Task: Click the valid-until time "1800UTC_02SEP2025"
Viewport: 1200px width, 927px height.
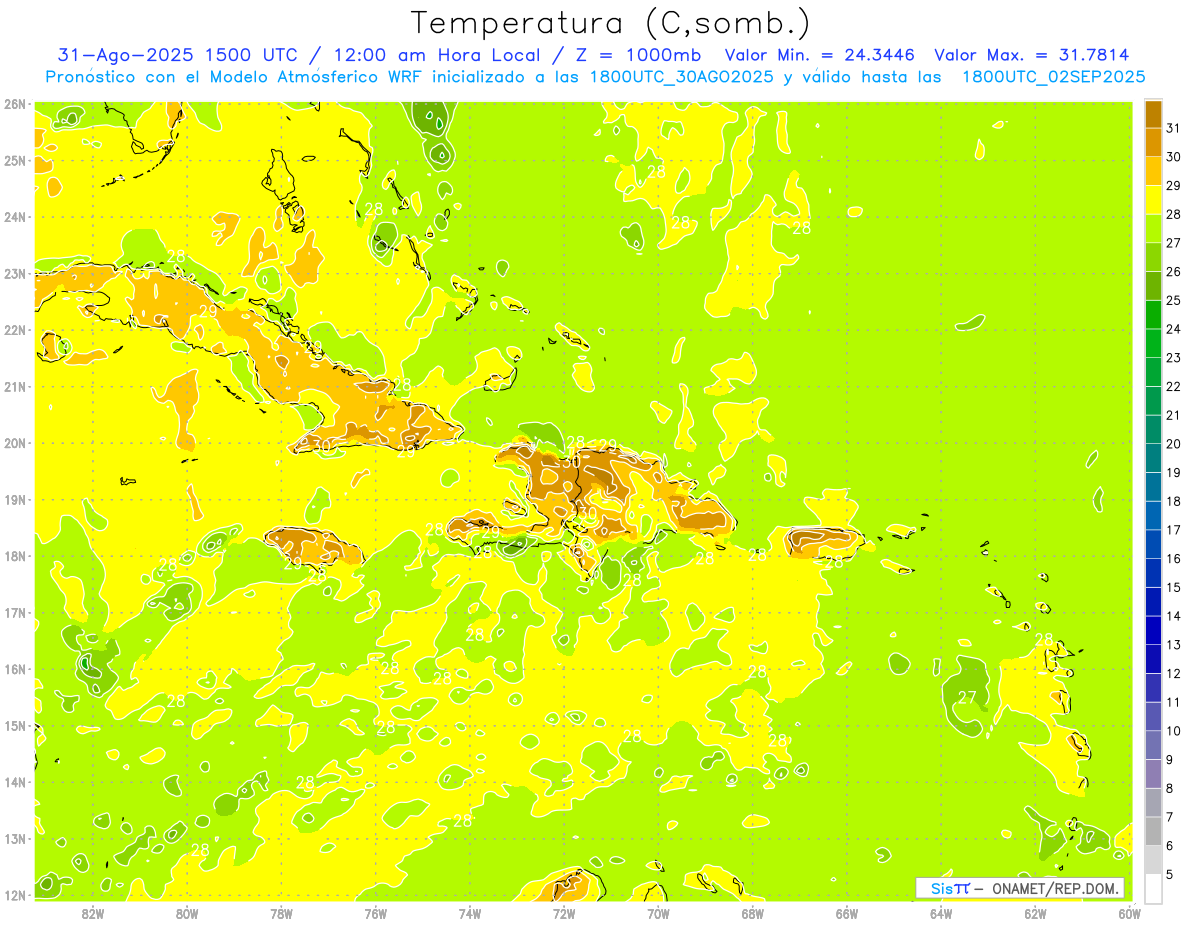Action: click(x=1053, y=76)
